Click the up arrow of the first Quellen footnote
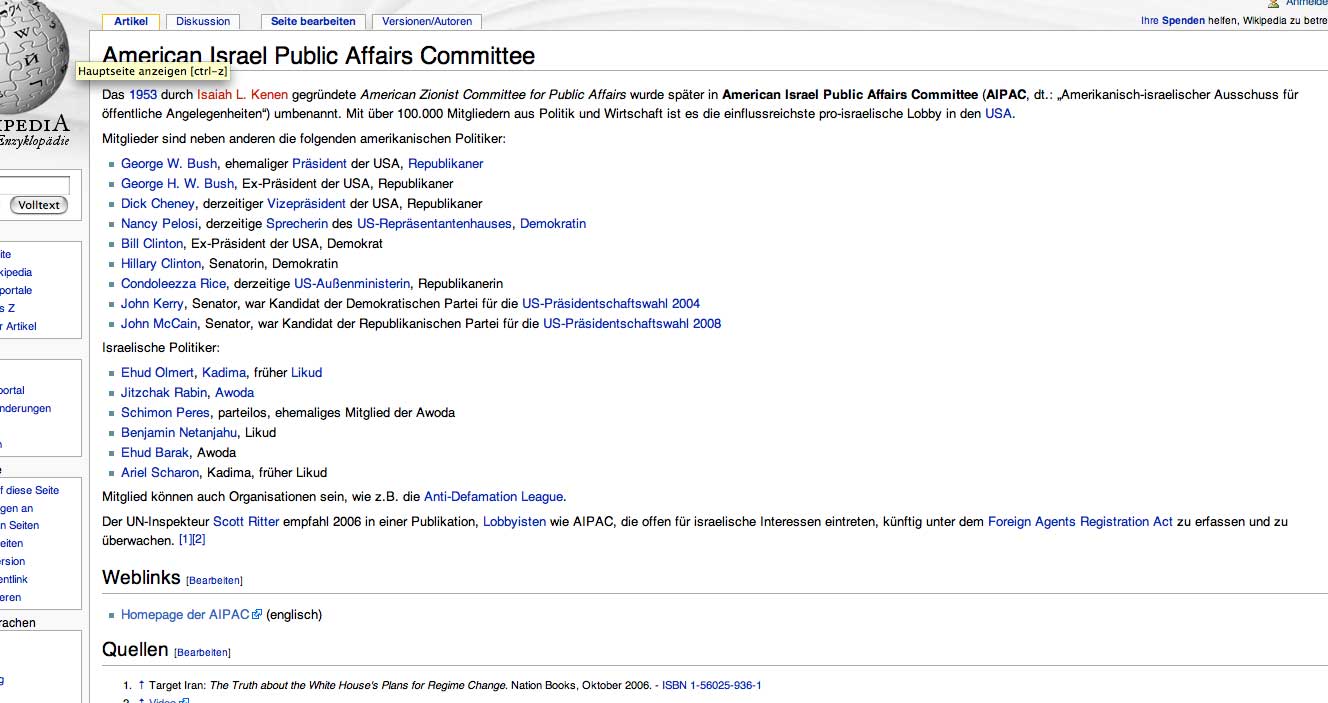The width and height of the screenshot is (1328, 703). coord(141,685)
